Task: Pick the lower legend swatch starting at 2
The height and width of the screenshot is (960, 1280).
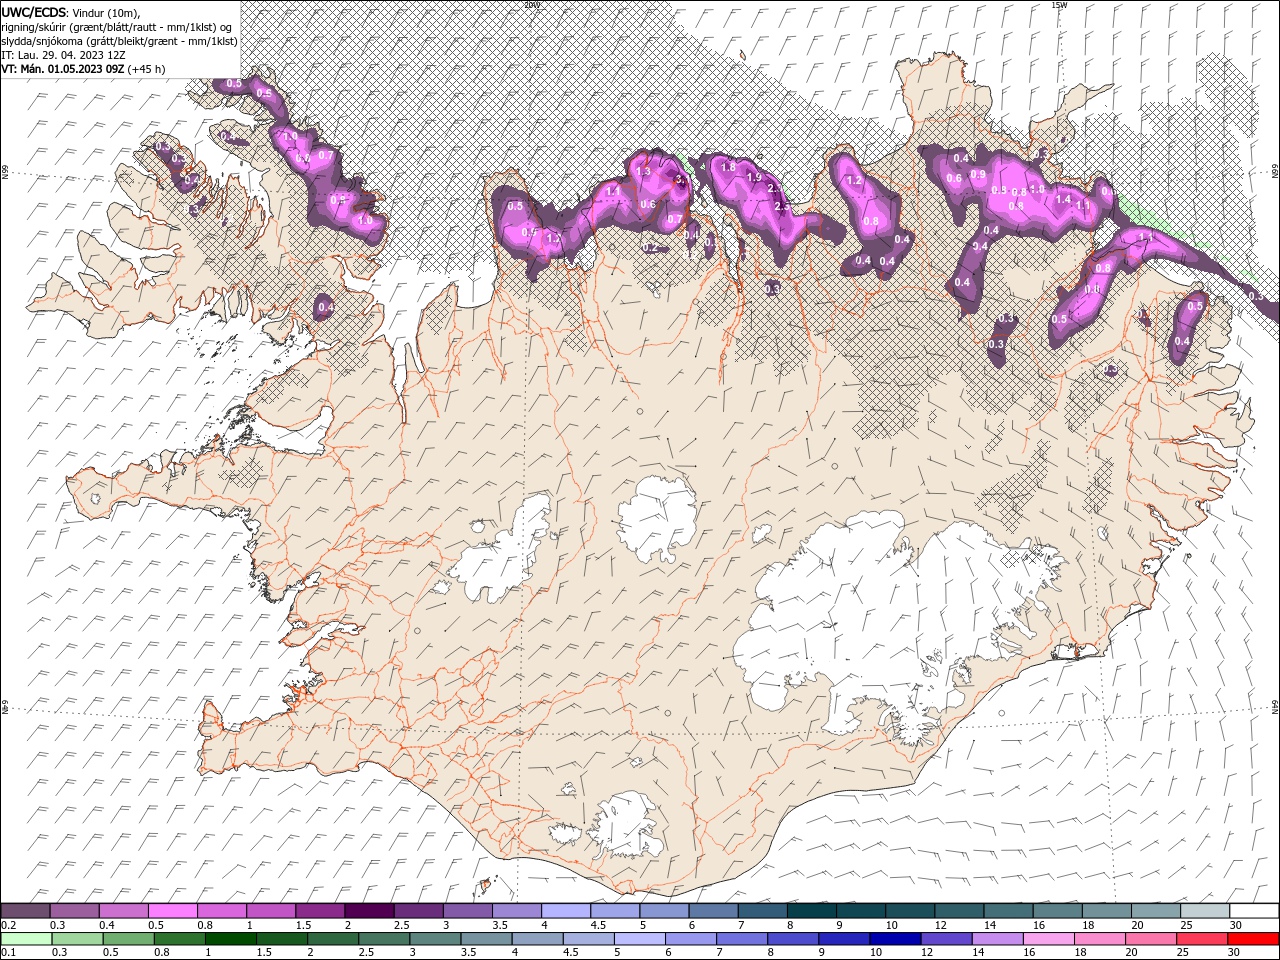Action: tap(332, 939)
